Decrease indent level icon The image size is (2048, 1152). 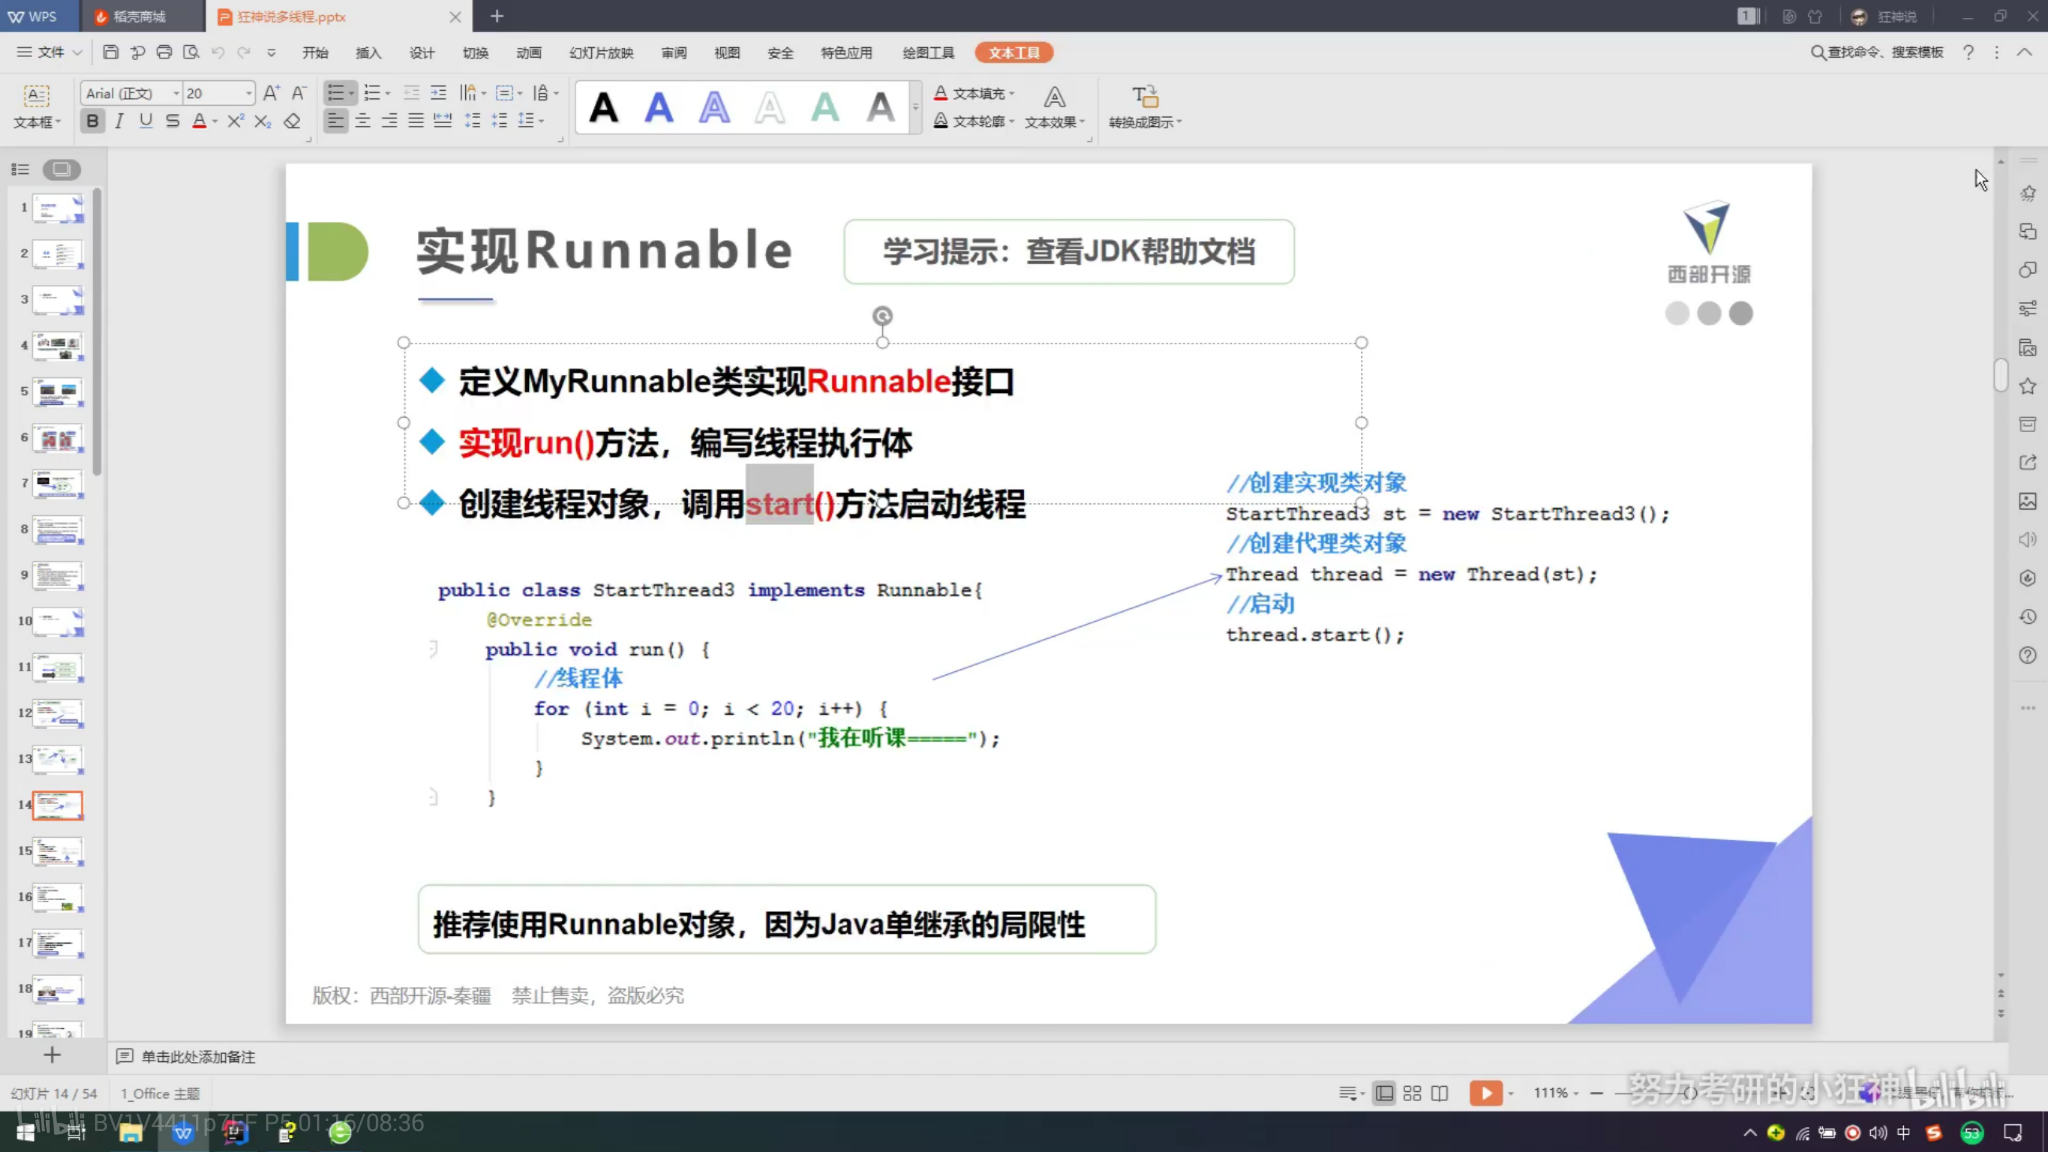411,93
